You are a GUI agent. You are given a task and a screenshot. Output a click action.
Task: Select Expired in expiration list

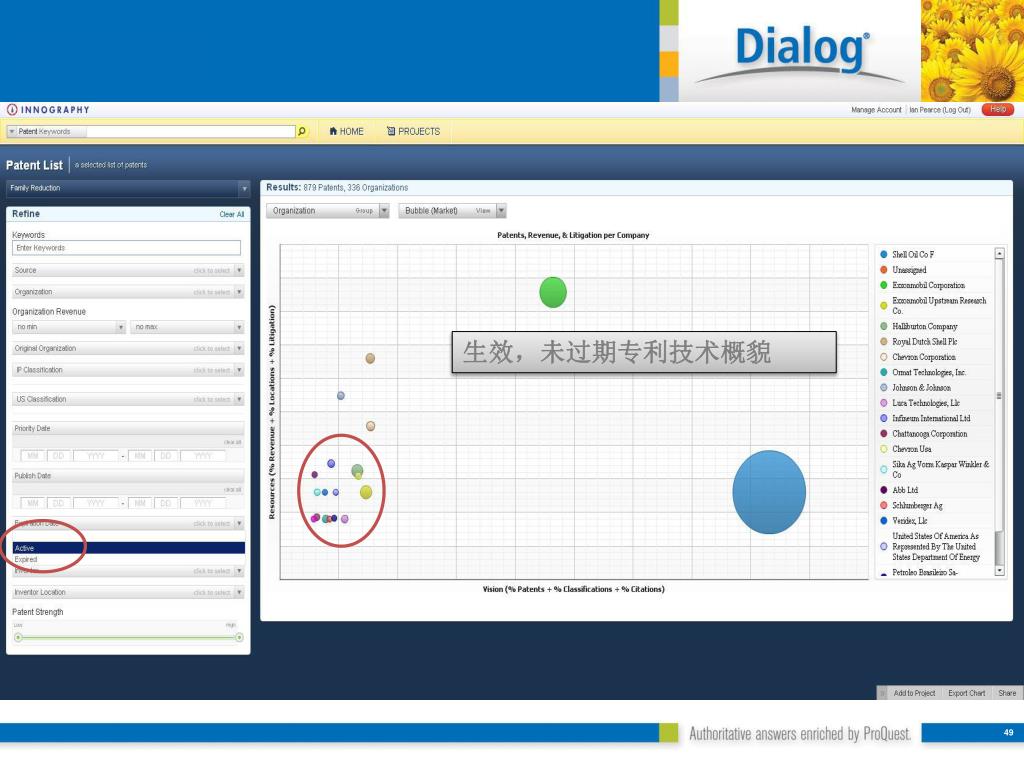(x=128, y=560)
